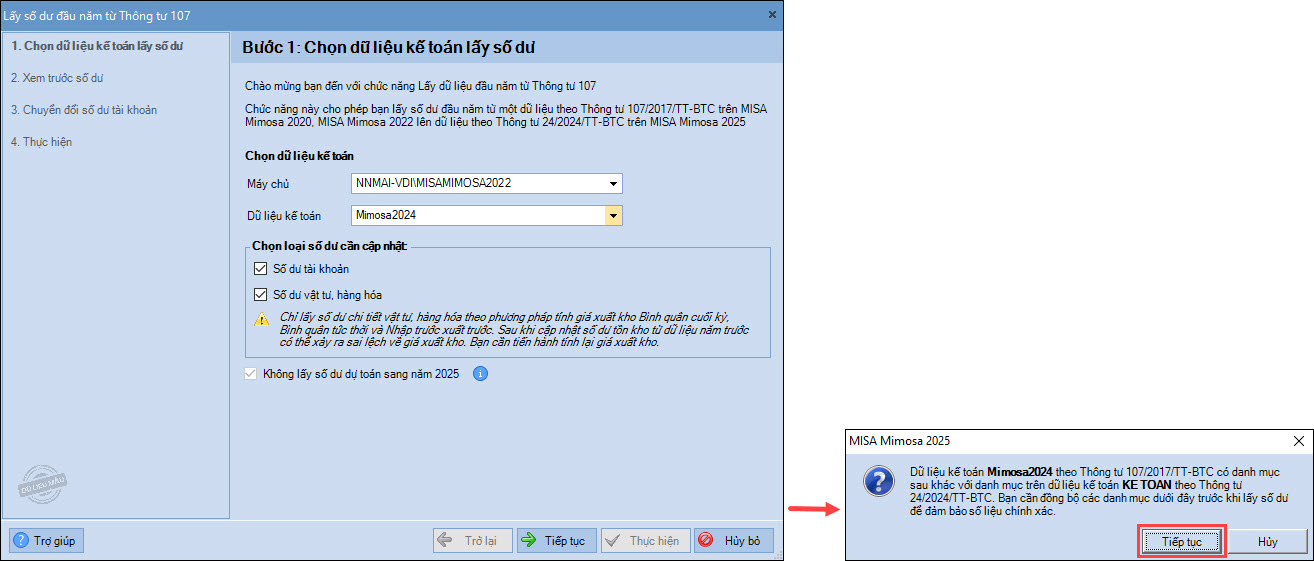
Task: Toggle the 'Không lấy số dư dự toán sang năm 2025' checkbox
Action: [250, 374]
